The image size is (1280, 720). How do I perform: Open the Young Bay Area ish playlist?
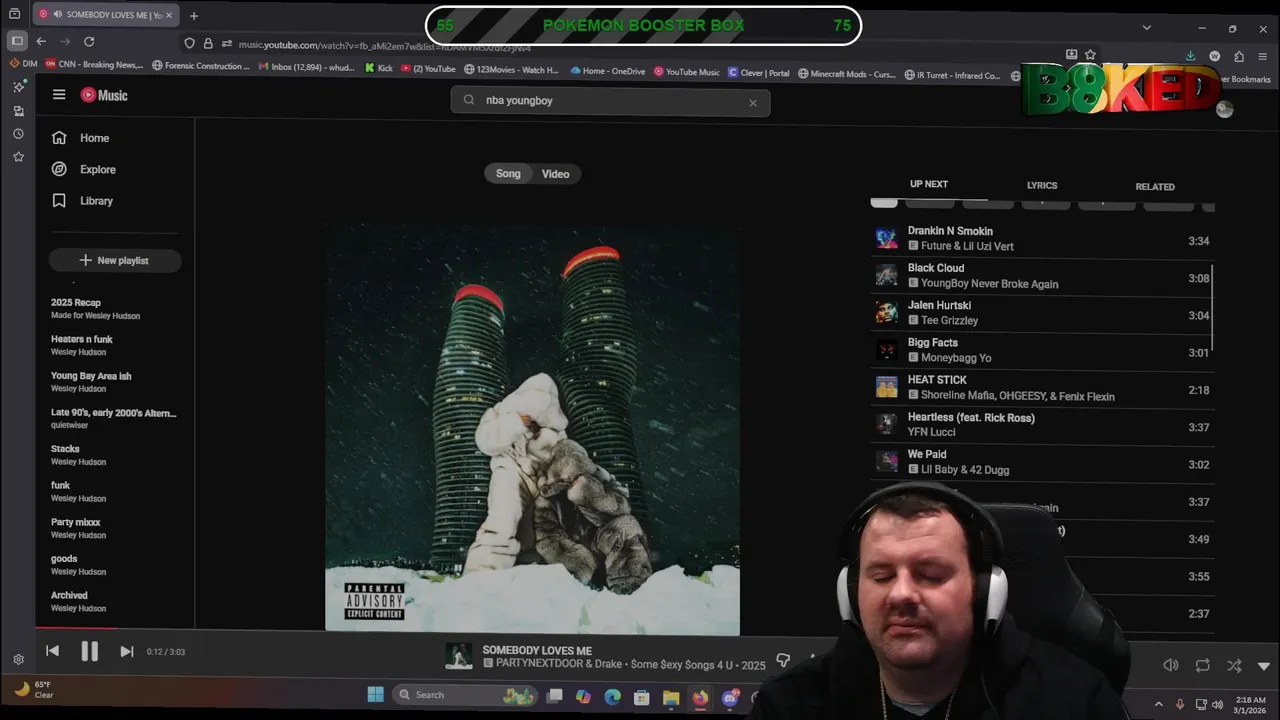(91, 382)
